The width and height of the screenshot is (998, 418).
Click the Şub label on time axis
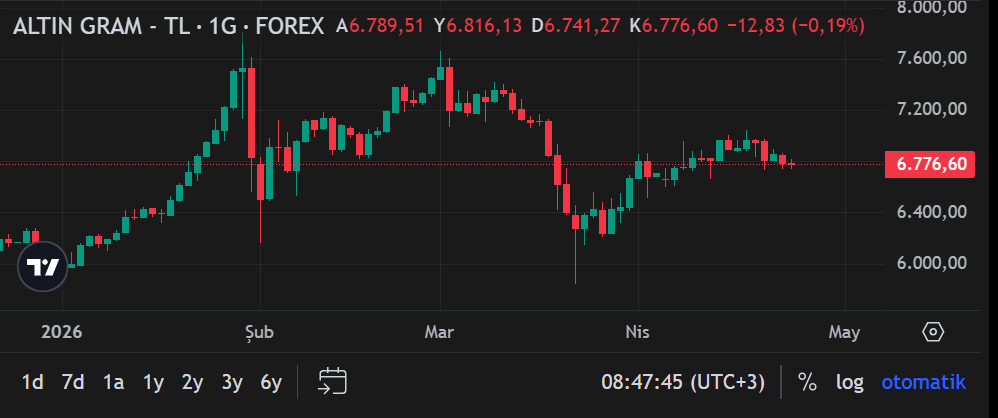point(260,332)
